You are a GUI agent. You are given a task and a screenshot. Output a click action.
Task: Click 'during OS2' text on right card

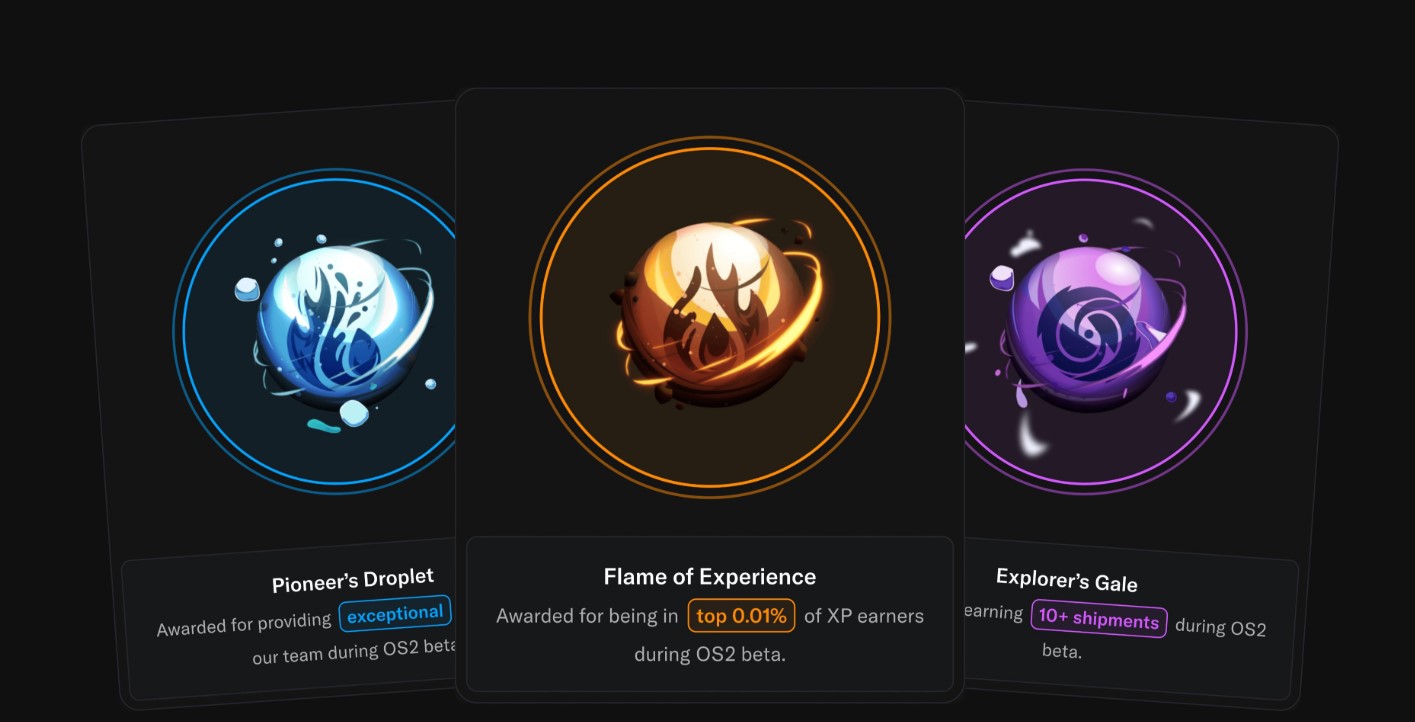click(x=1220, y=628)
